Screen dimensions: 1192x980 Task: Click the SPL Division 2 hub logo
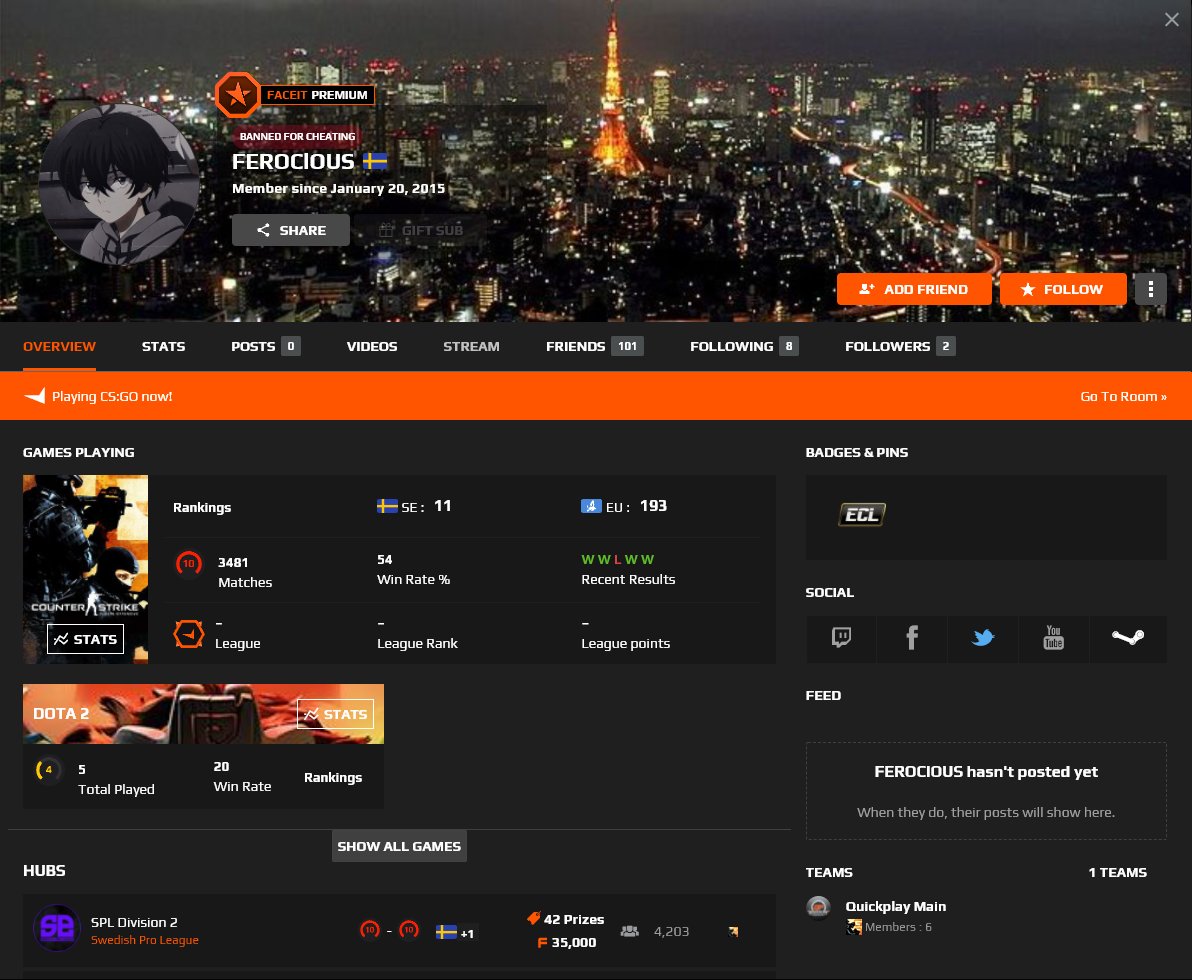(57, 928)
